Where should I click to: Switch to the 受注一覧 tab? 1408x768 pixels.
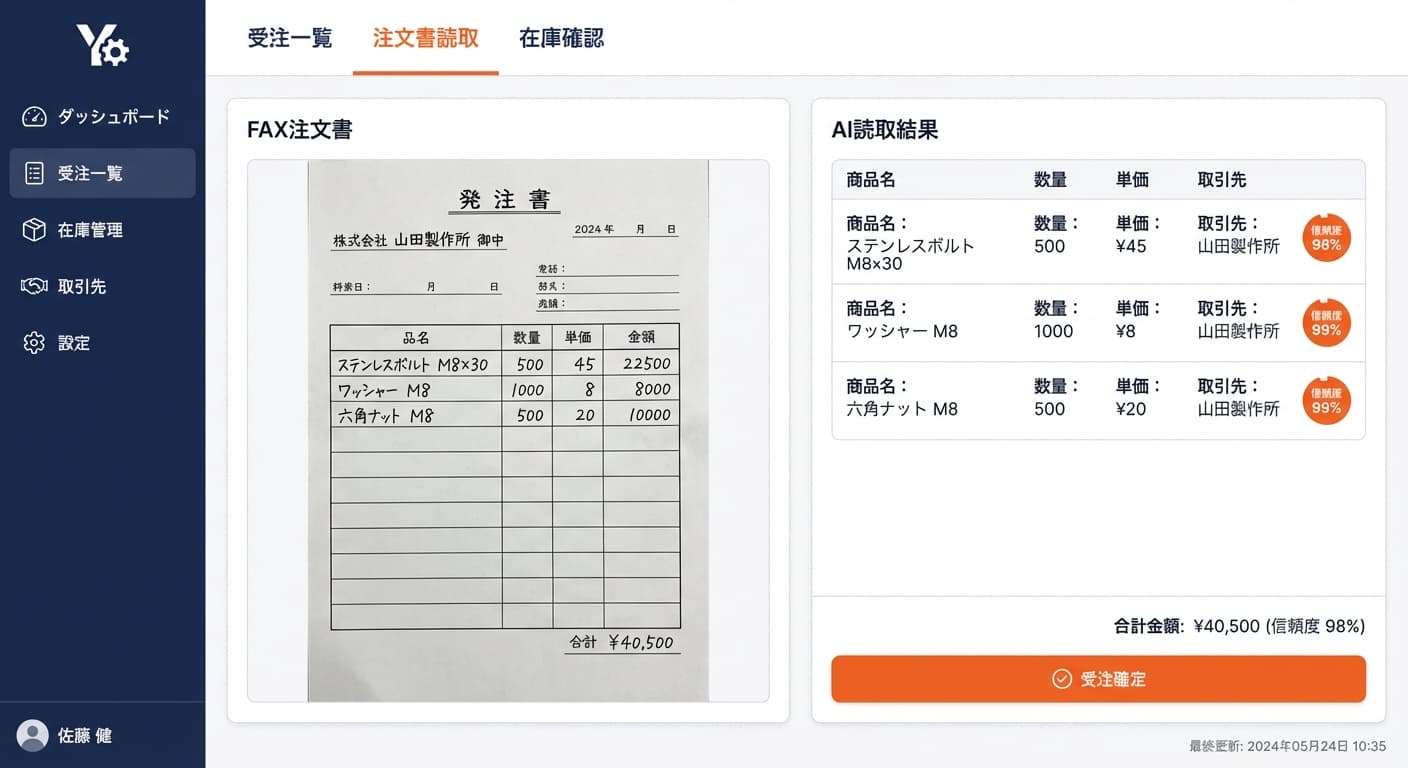click(289, 39)
